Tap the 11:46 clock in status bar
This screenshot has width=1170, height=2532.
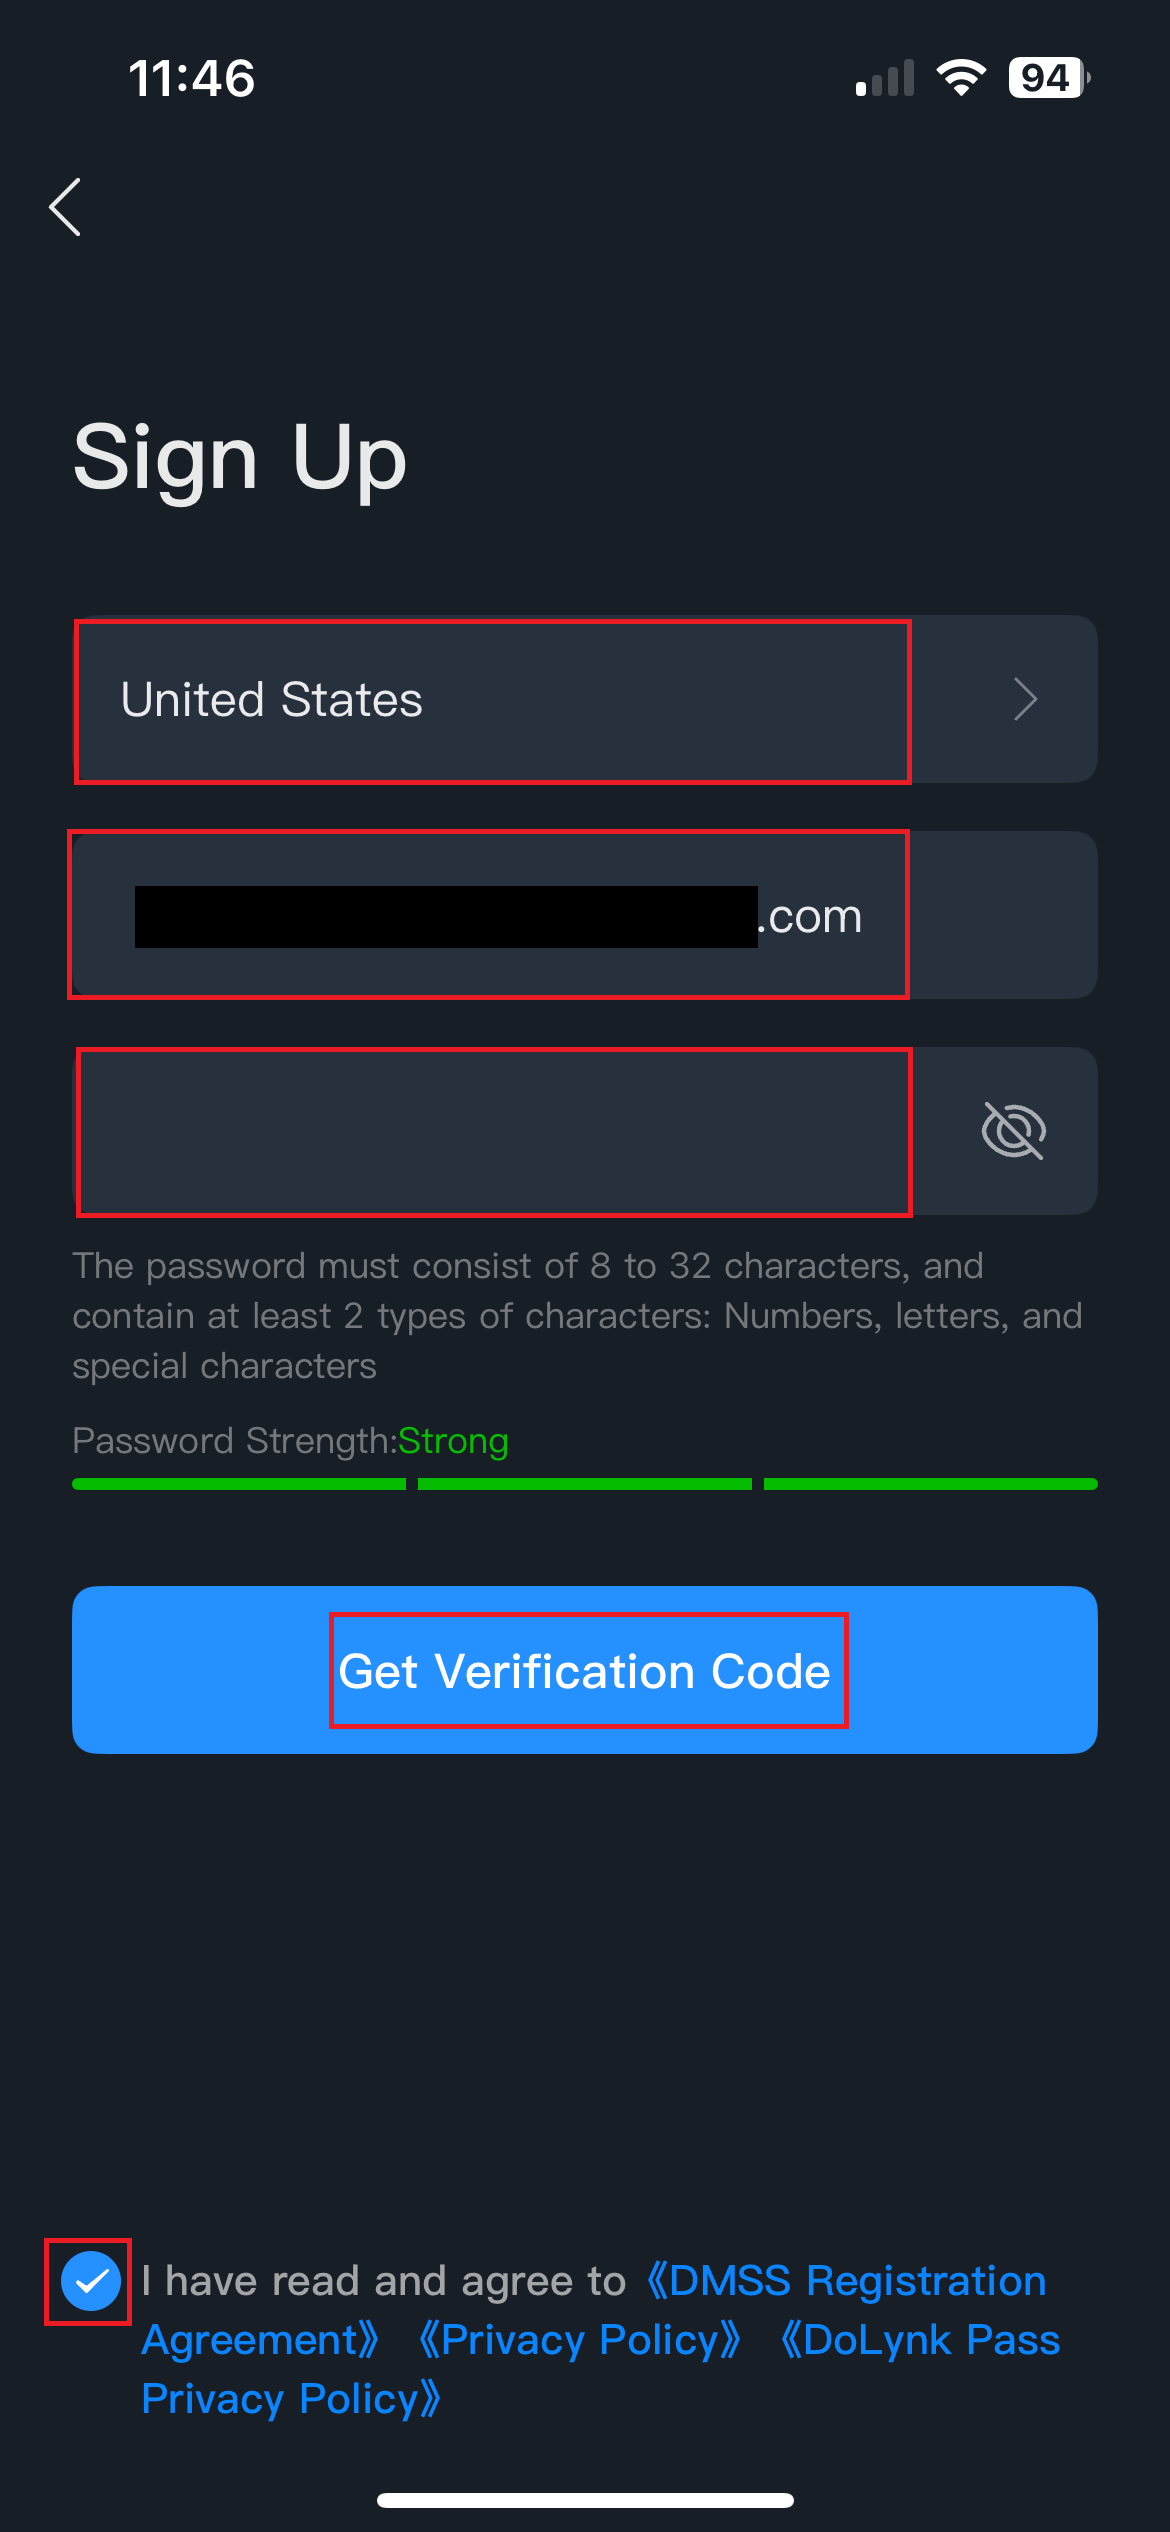pos(192,79)
